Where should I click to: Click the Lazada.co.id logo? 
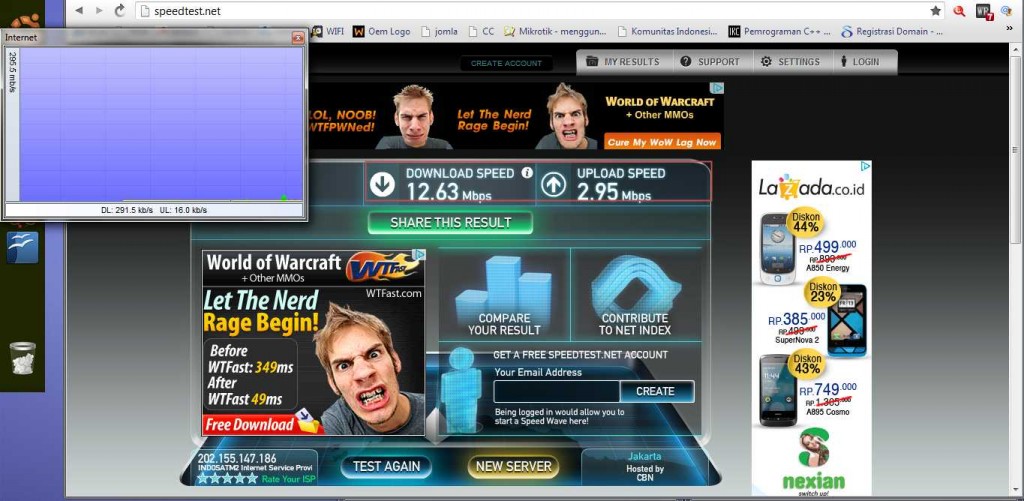click(x=810, y=187)
